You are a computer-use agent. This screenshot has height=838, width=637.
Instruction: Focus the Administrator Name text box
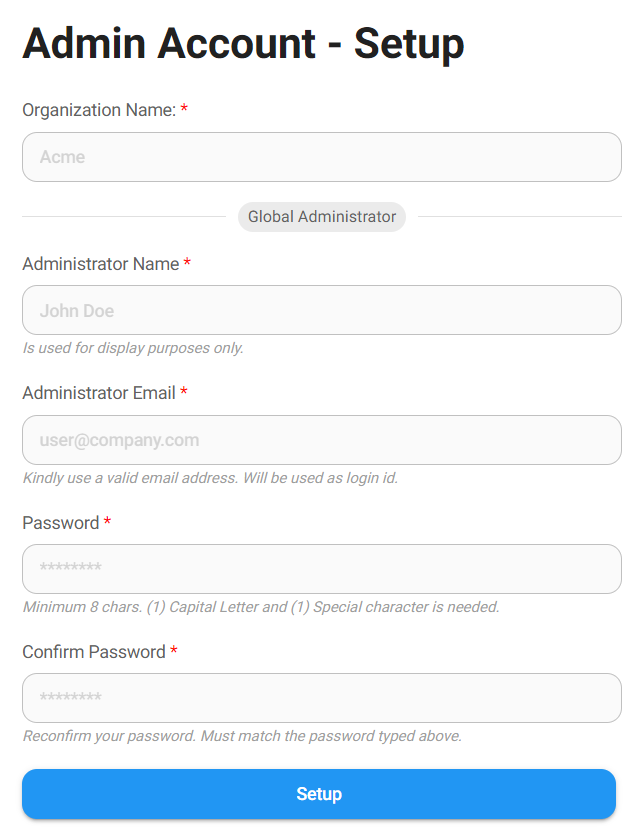pyautogui.click(x=321, y=310)
